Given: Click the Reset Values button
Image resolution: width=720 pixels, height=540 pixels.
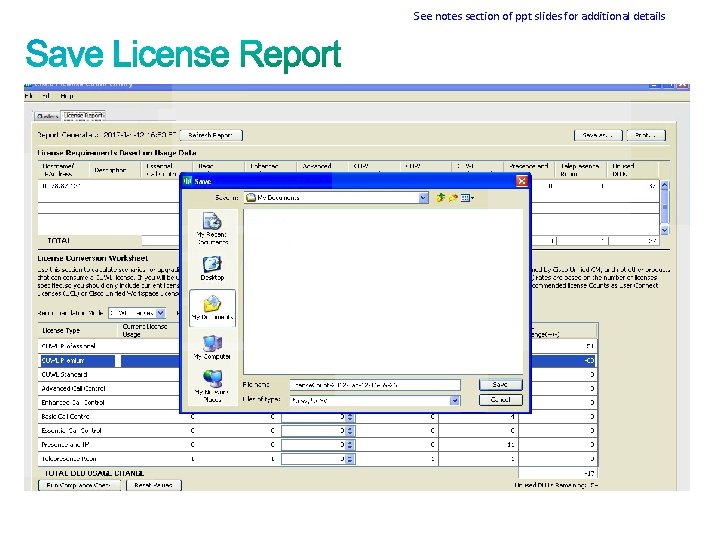Looking at the screenshot, I should coord(154,485).
